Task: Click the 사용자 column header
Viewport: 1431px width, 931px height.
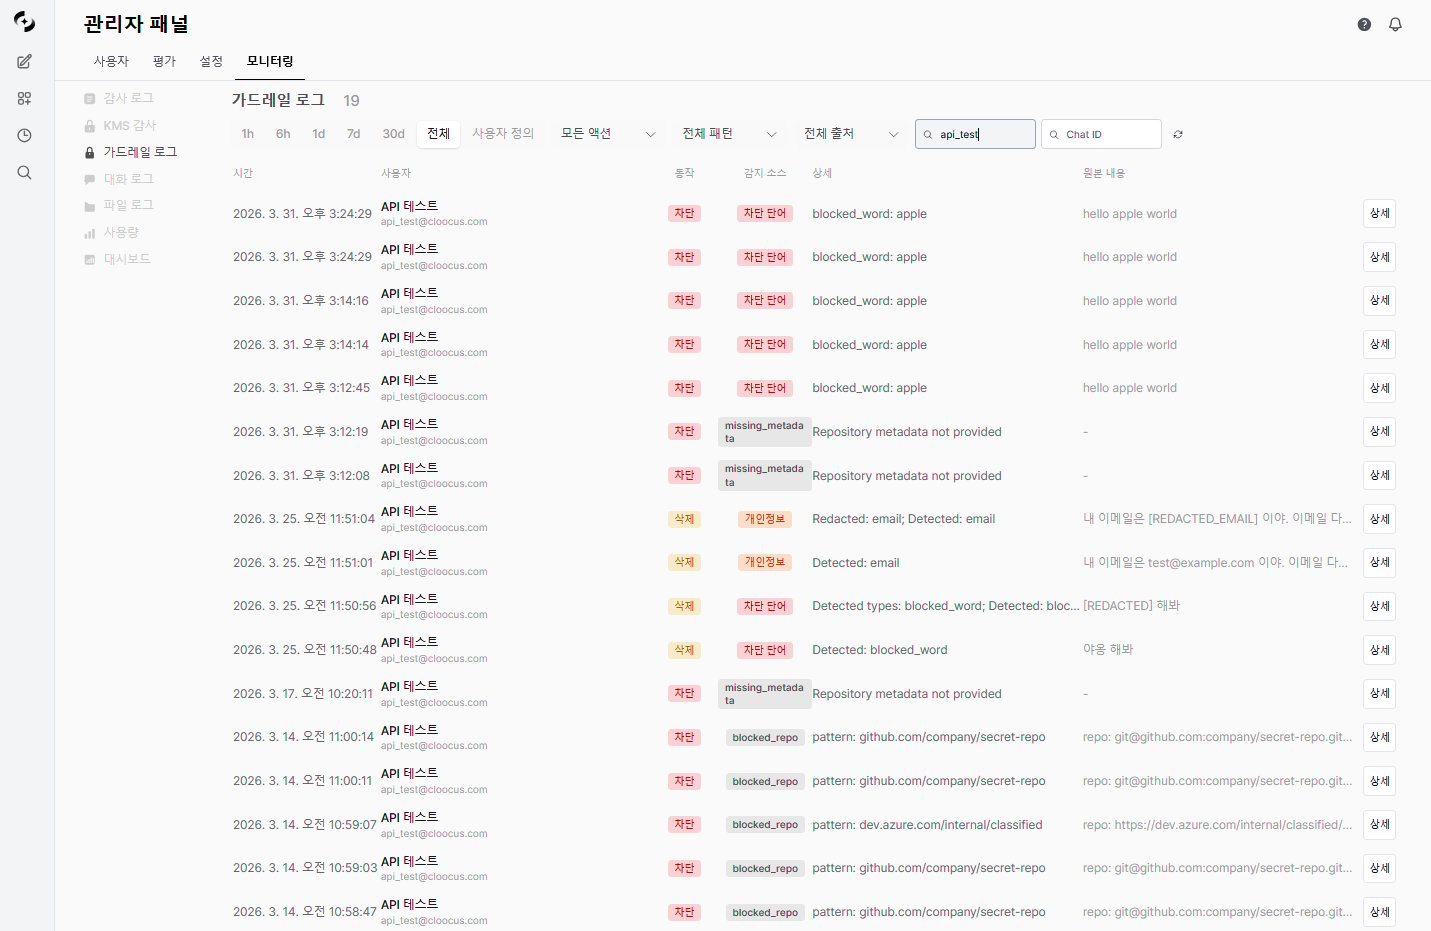Action: tap(396, 173)
